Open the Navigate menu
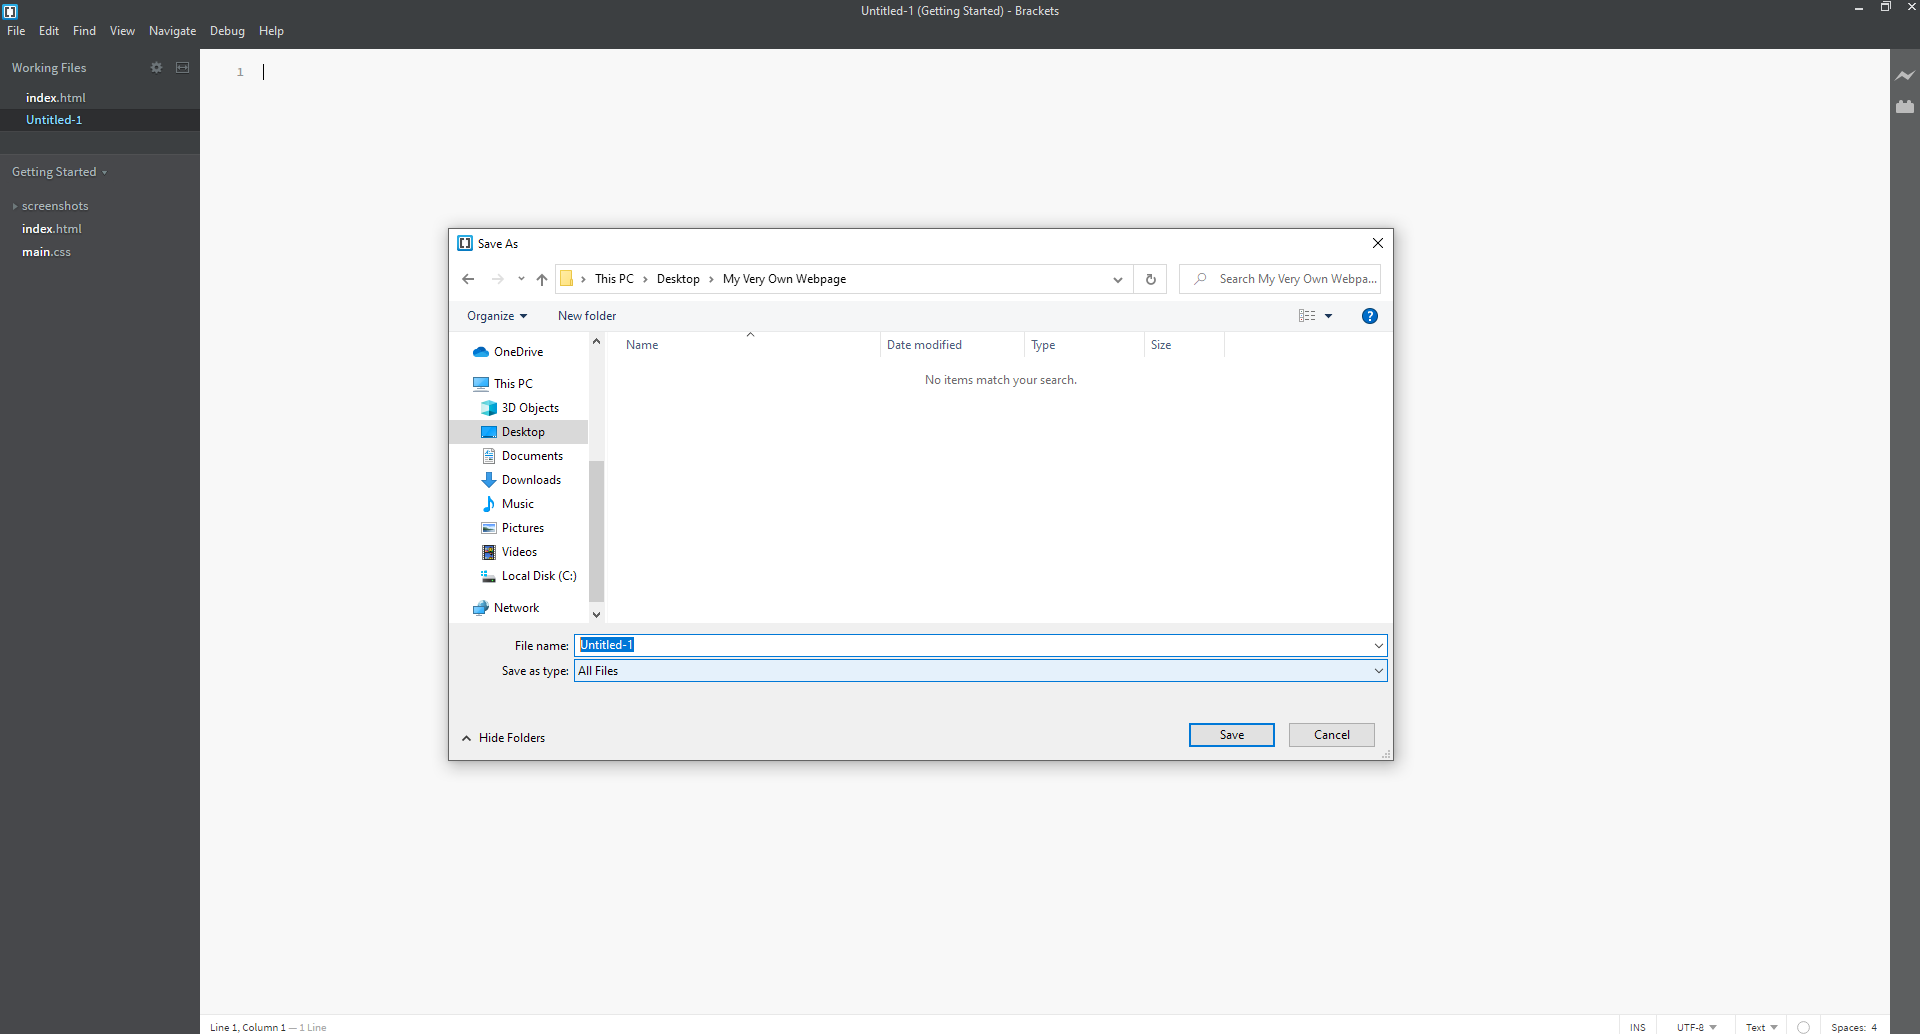The height and width of the screenshot is (1034, 1920). (x=172, y=31)
